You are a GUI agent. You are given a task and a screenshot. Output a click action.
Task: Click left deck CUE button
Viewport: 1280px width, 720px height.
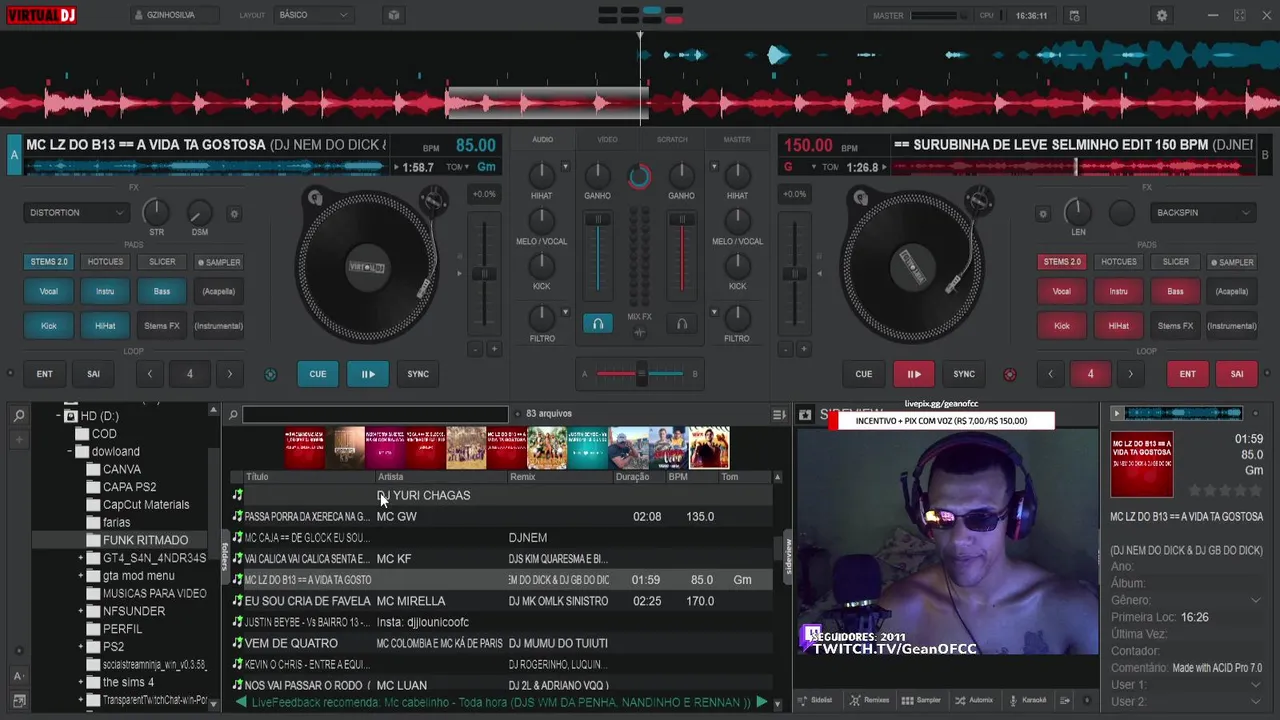317,374
